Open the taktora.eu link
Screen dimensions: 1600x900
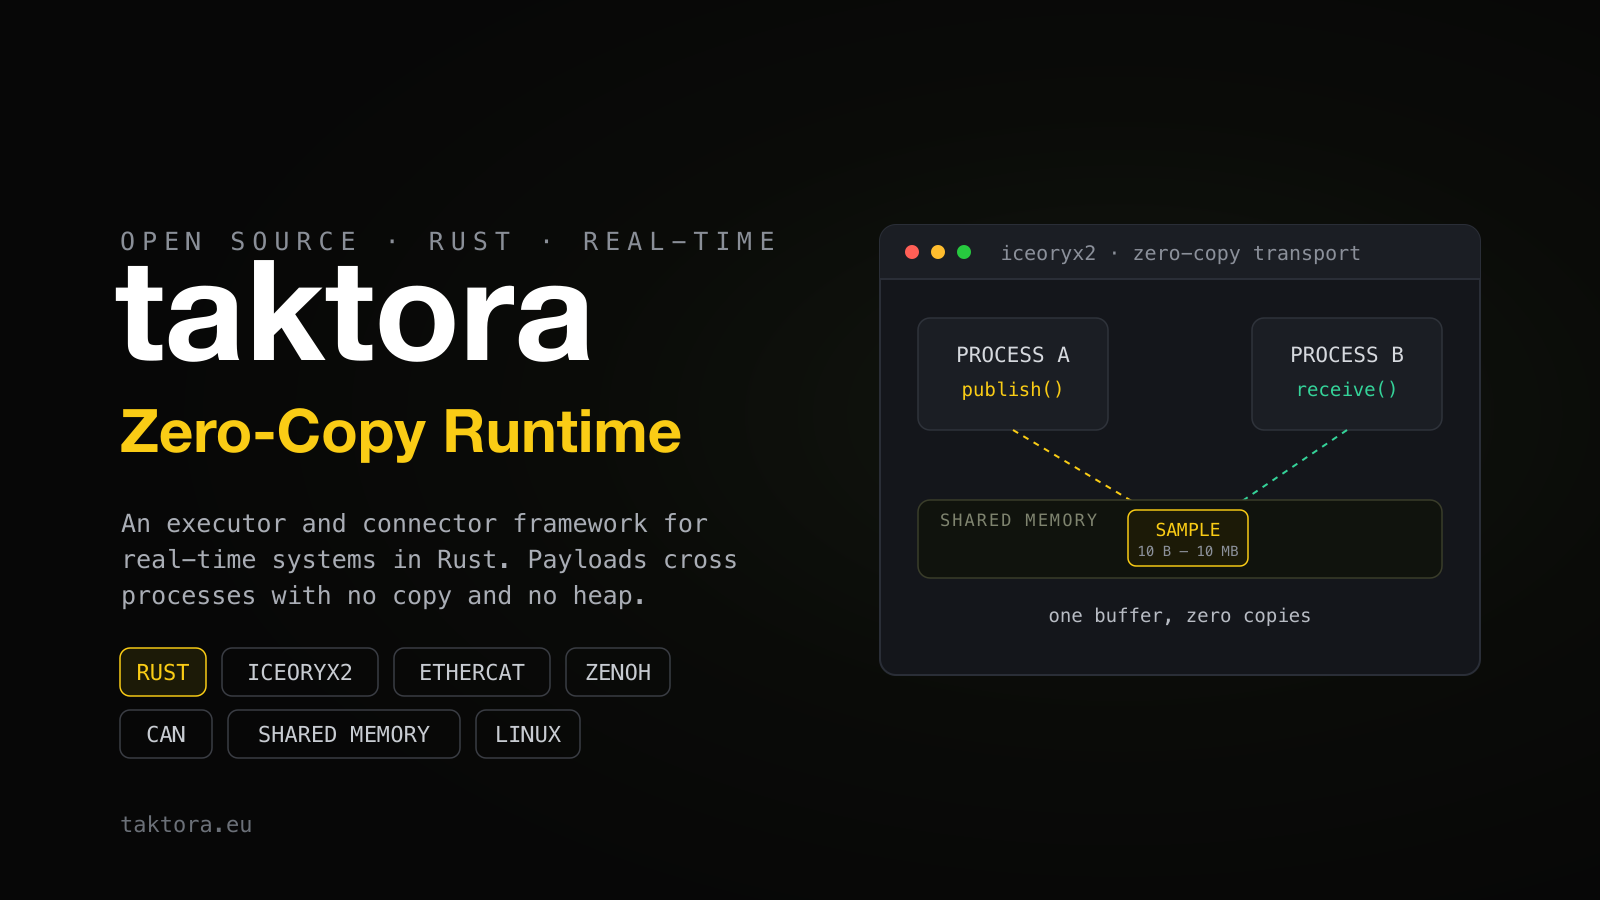click(x=186, y=825)
